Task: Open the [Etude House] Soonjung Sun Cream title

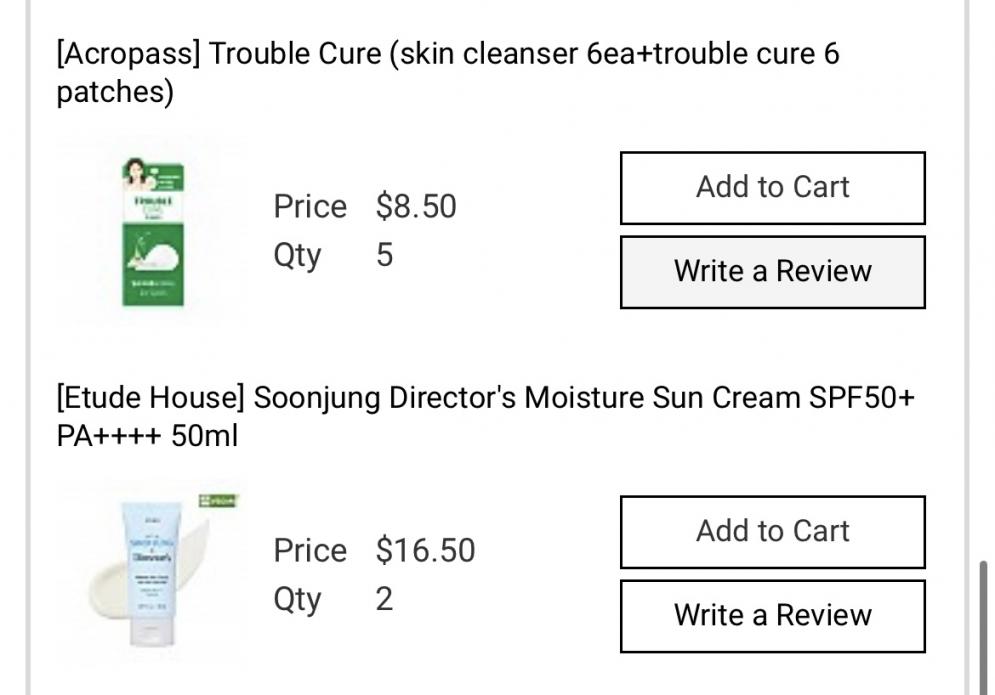Action: [x=485, y=416]
